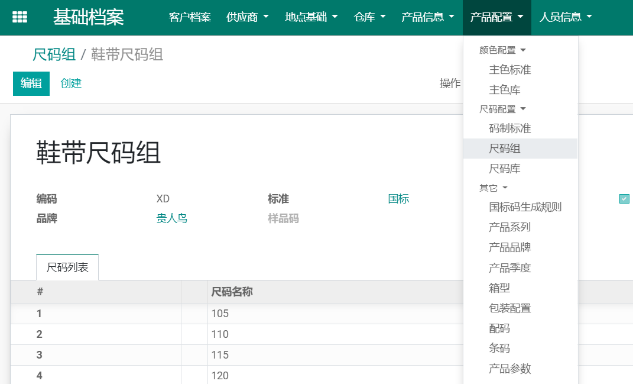633x384 pixels.
Task: Select 国标码生成规则 menu item
Action: click(525, 207)
